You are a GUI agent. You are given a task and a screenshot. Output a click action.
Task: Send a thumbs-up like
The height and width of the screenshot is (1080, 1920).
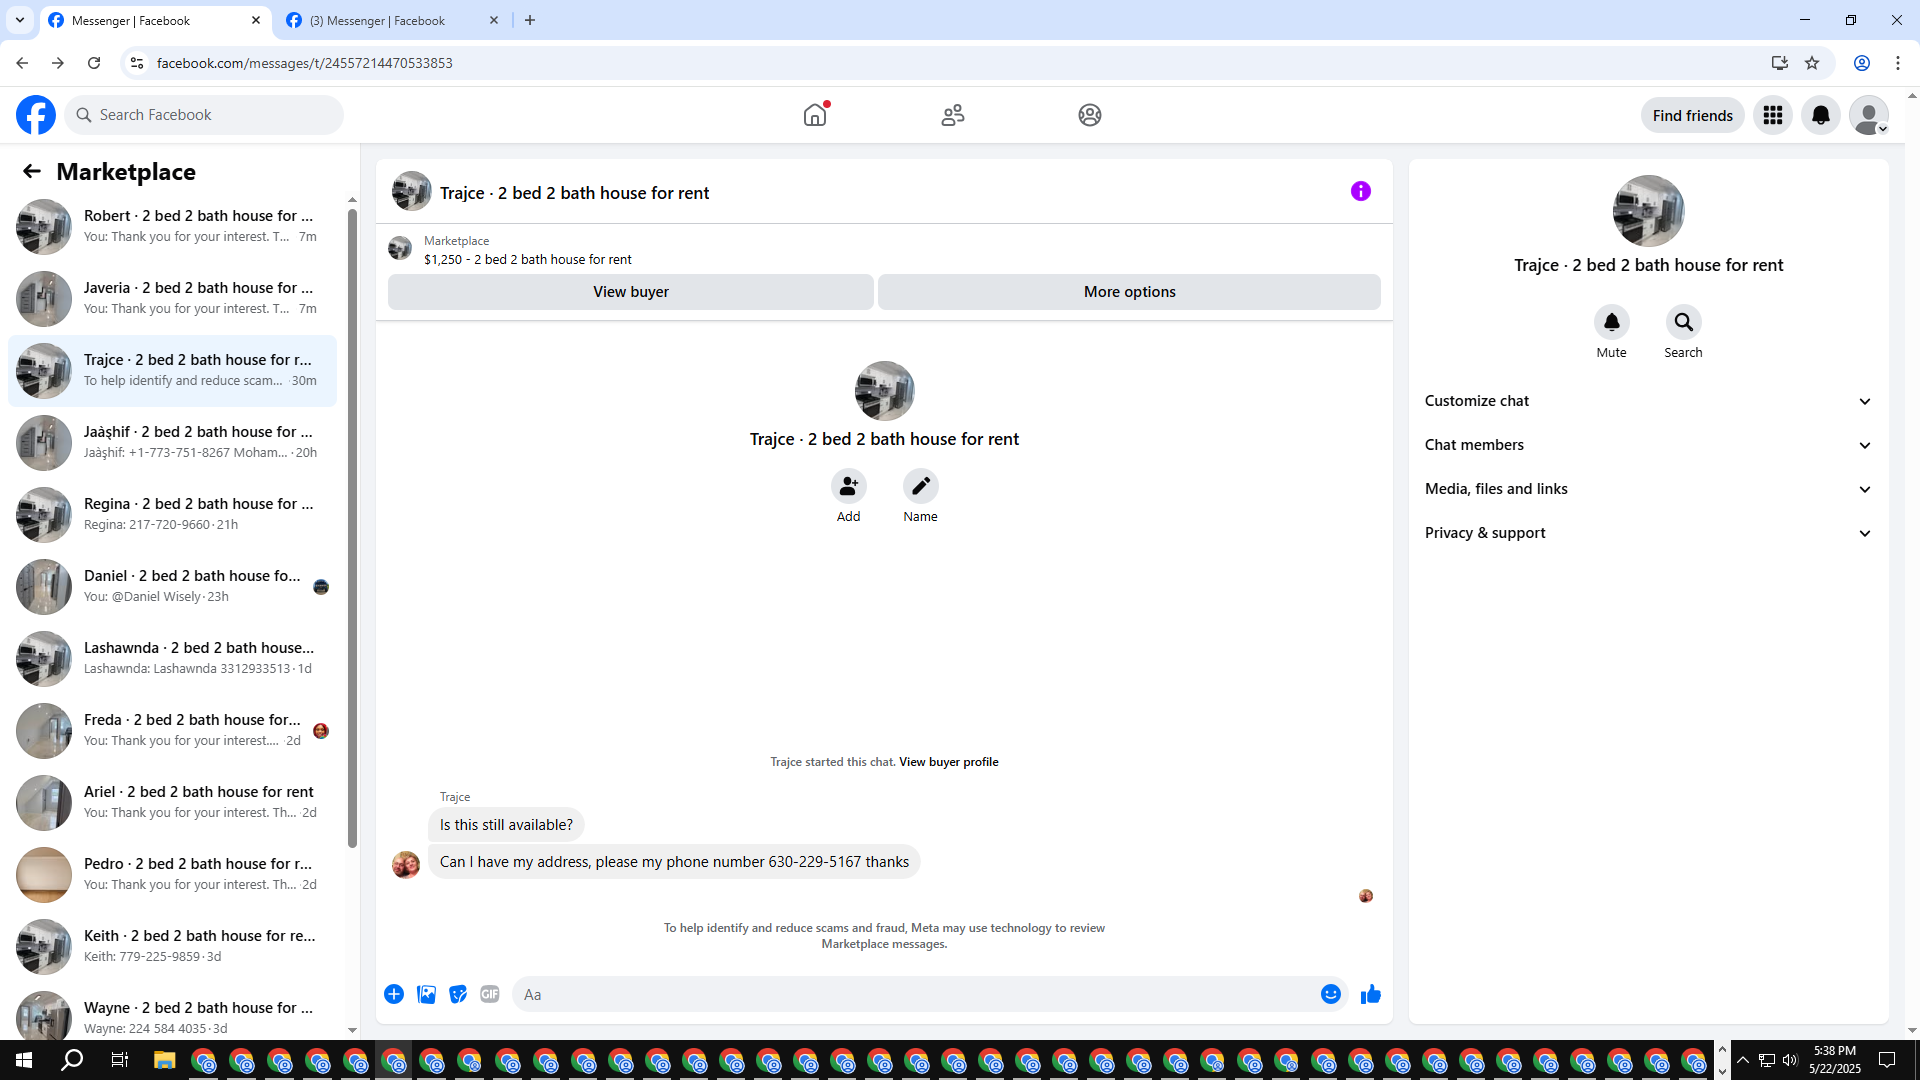[x=1371, y=994]
